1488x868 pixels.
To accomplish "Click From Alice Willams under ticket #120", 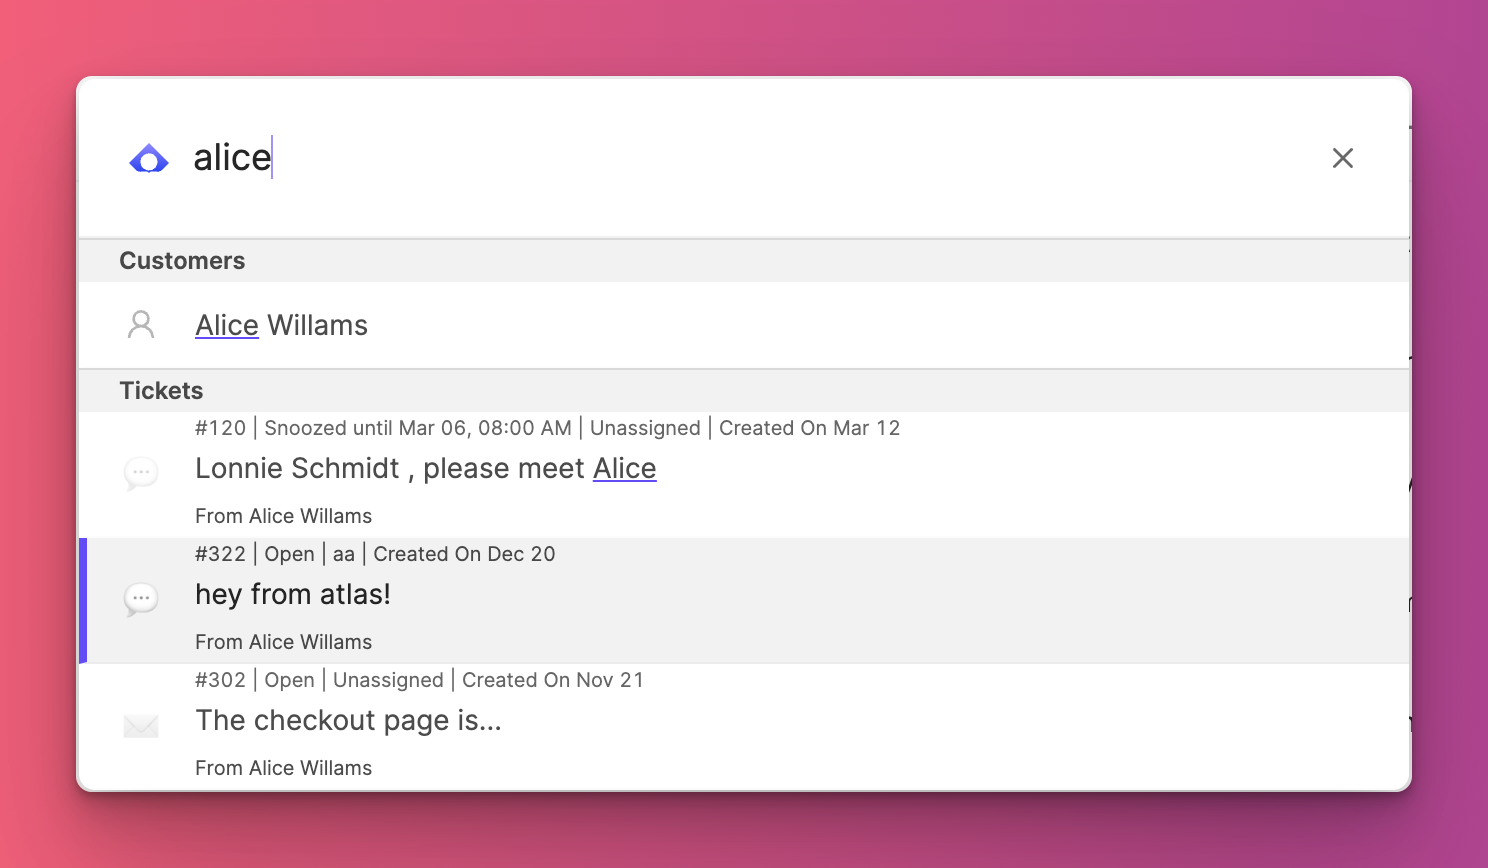I will tap(283, 516).
